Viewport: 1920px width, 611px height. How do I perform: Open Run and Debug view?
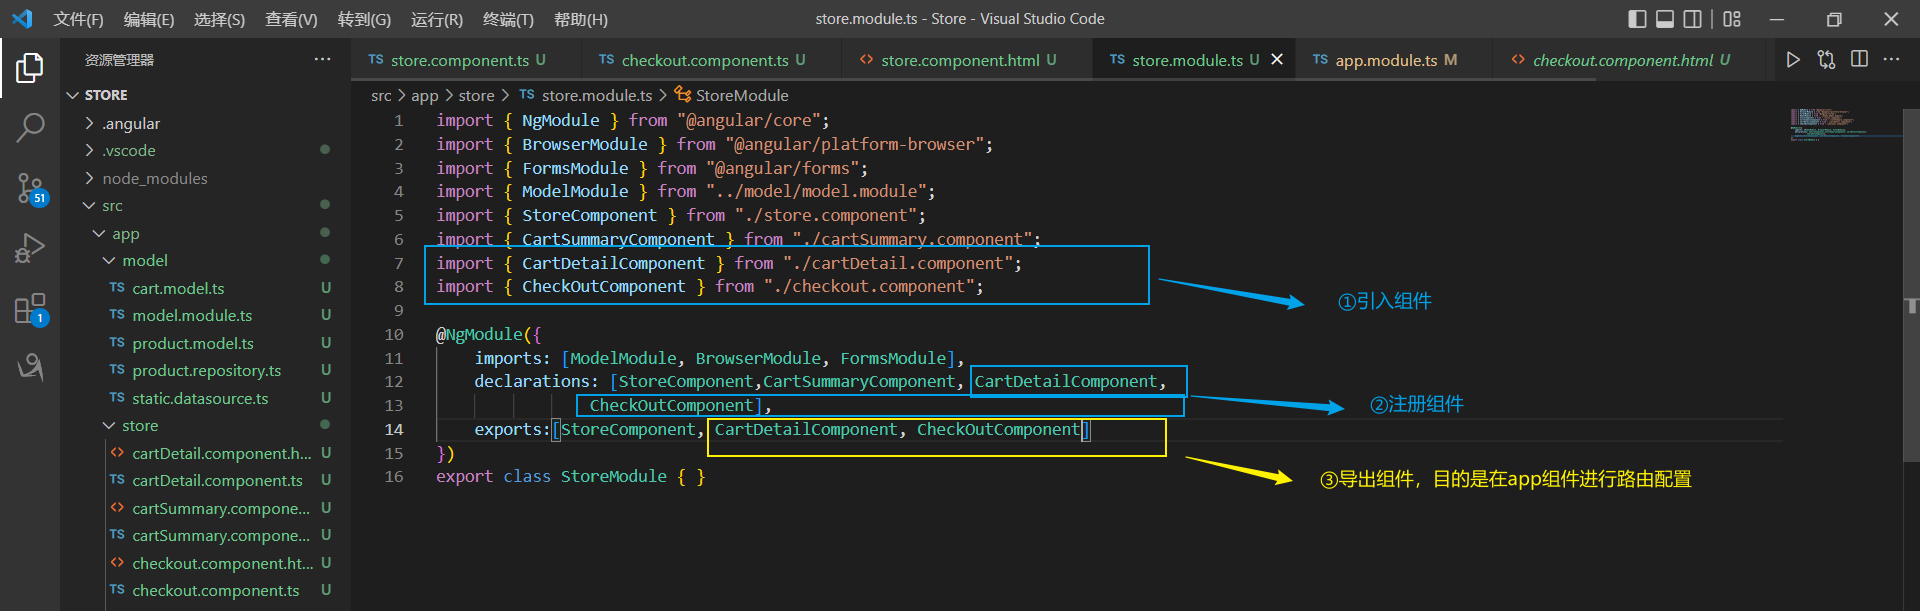click(x=30, y=248)
